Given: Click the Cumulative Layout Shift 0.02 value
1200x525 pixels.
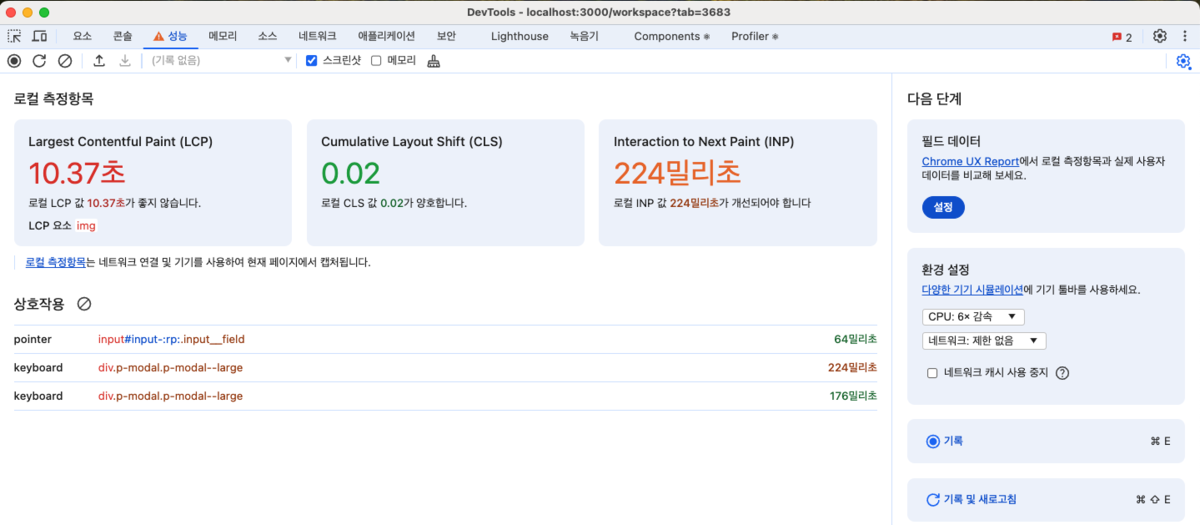Looking at the screenshot, I should tap(350, 173).
